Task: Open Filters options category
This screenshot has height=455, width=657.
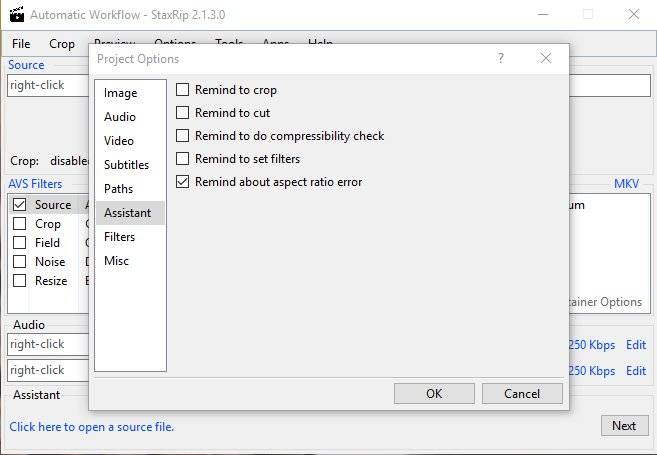Action: click(120, 237)
